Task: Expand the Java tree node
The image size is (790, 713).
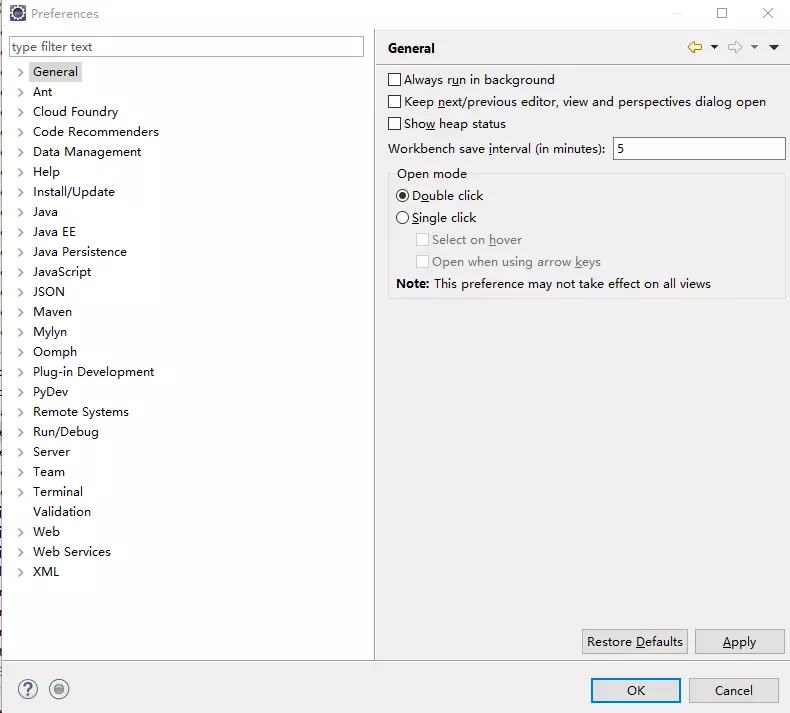Action: pos(21,212)
